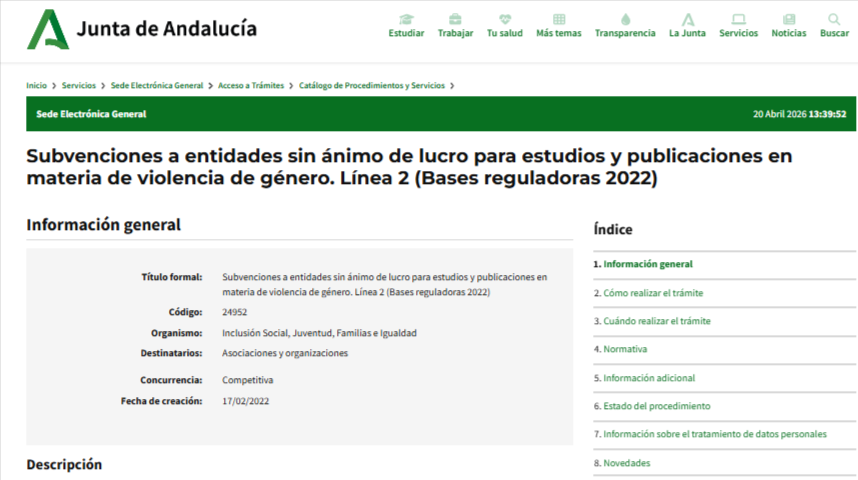The width and height of the screenshot is (858, 480).
Task: Select the La Junta menu label
Action: pyautogui.click(x=687, y=33)
